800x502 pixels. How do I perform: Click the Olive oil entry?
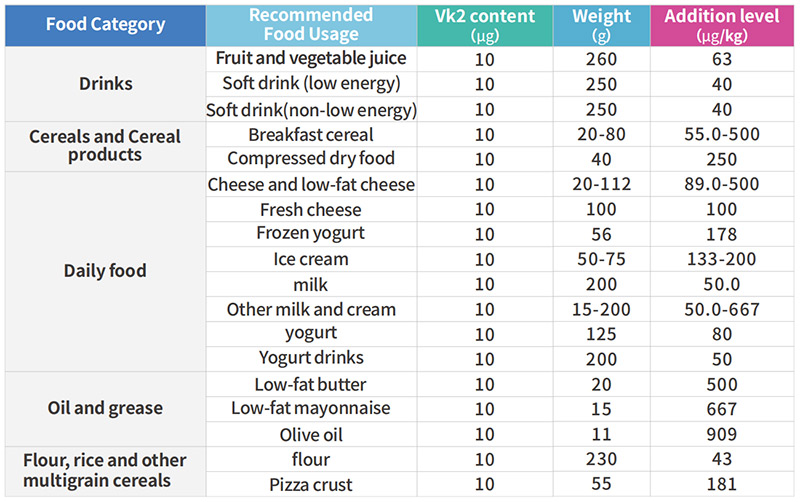310,433
